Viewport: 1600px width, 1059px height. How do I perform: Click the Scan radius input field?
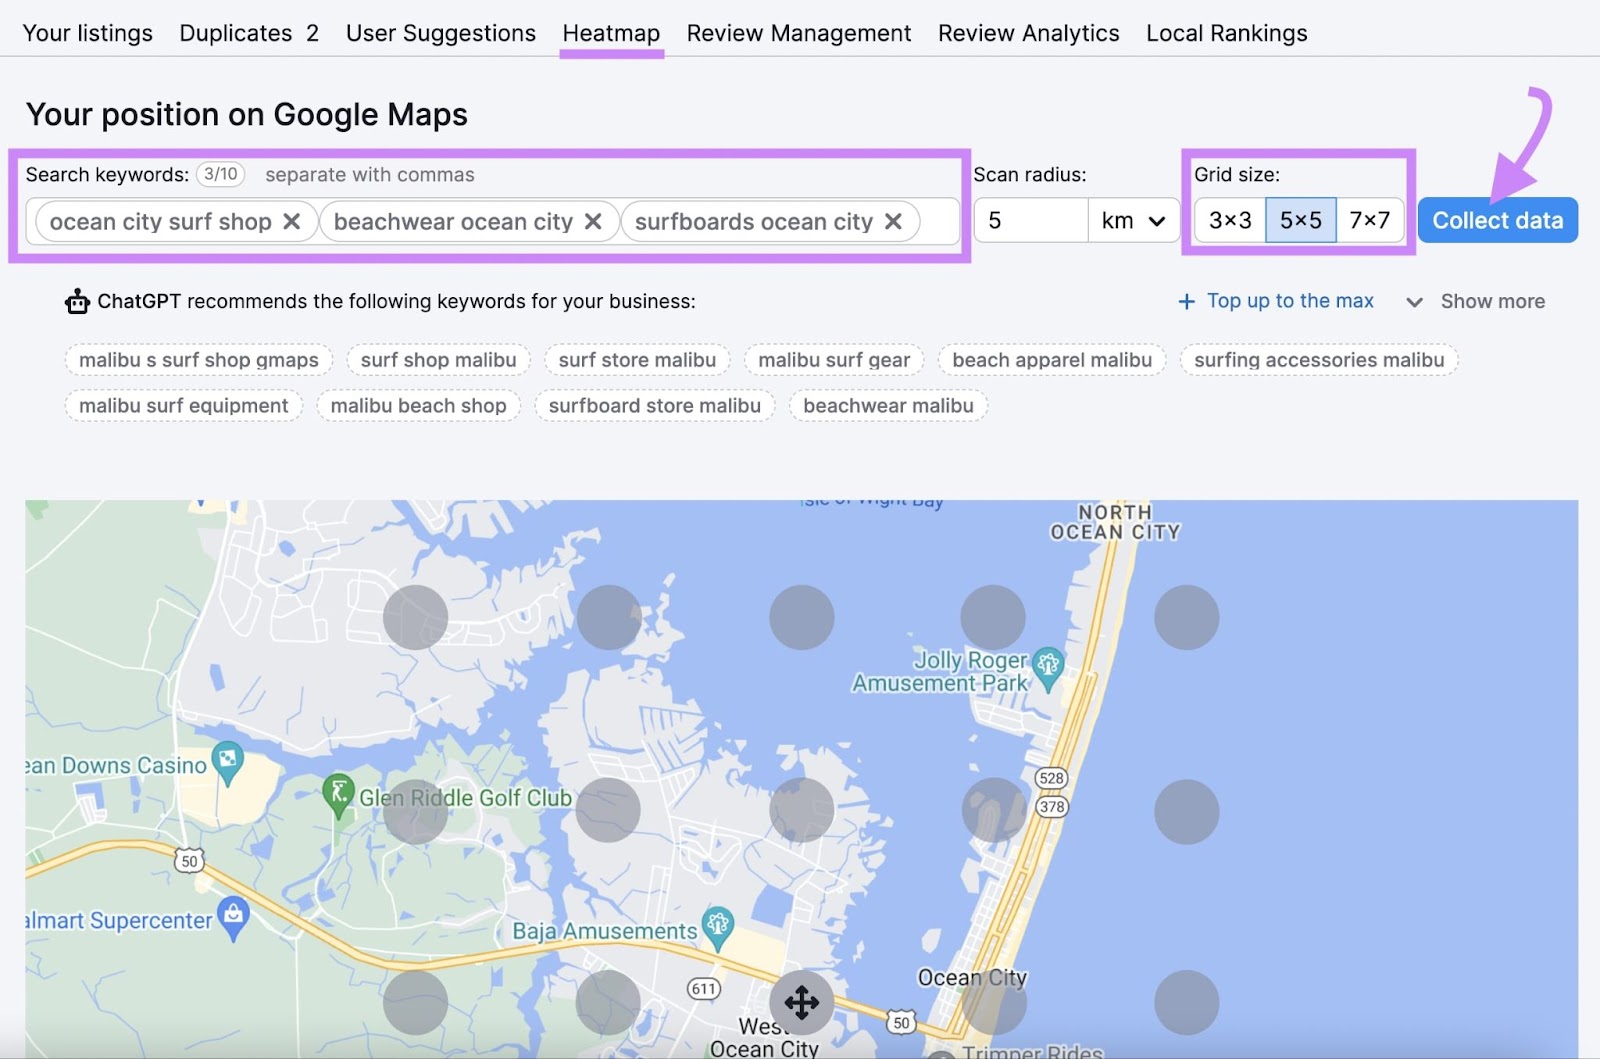tap(1031, 220)
